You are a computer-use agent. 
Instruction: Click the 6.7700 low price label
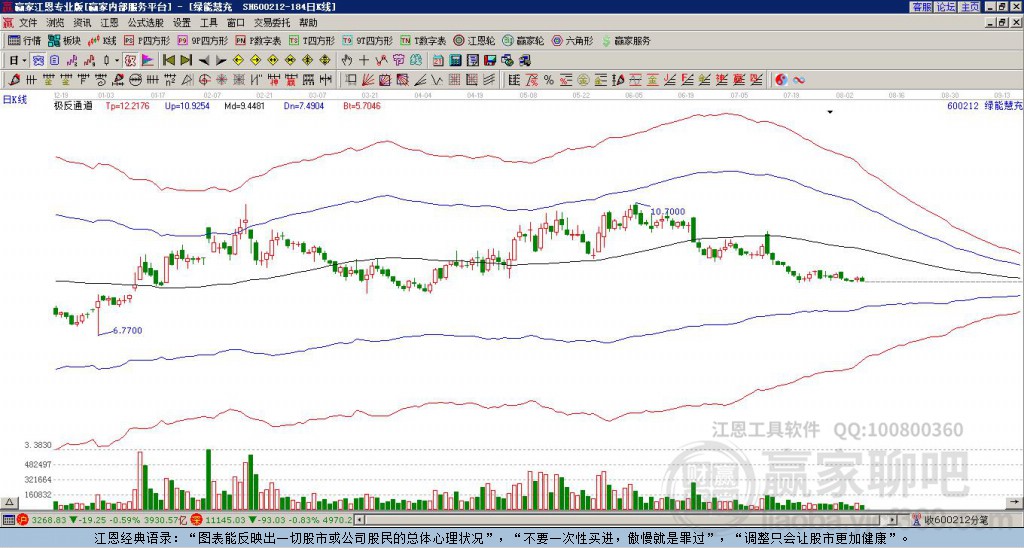(x=127, y=330)
